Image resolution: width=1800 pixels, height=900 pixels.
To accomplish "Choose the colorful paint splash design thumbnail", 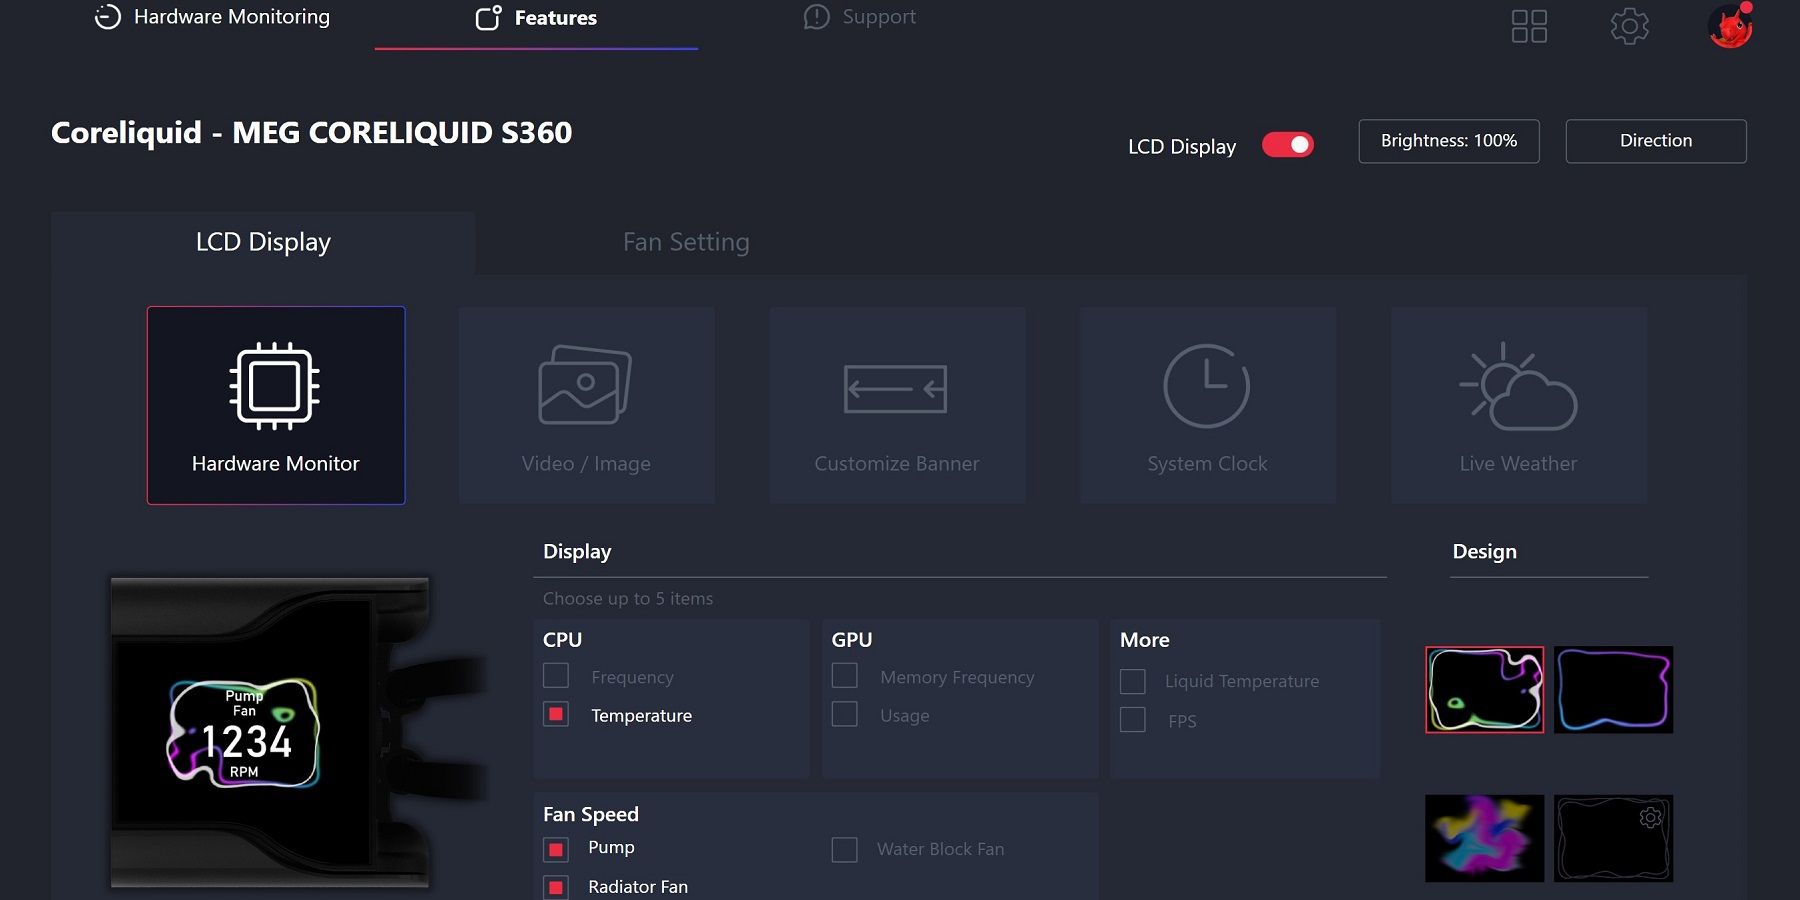I will click(x=1485, y=838).
